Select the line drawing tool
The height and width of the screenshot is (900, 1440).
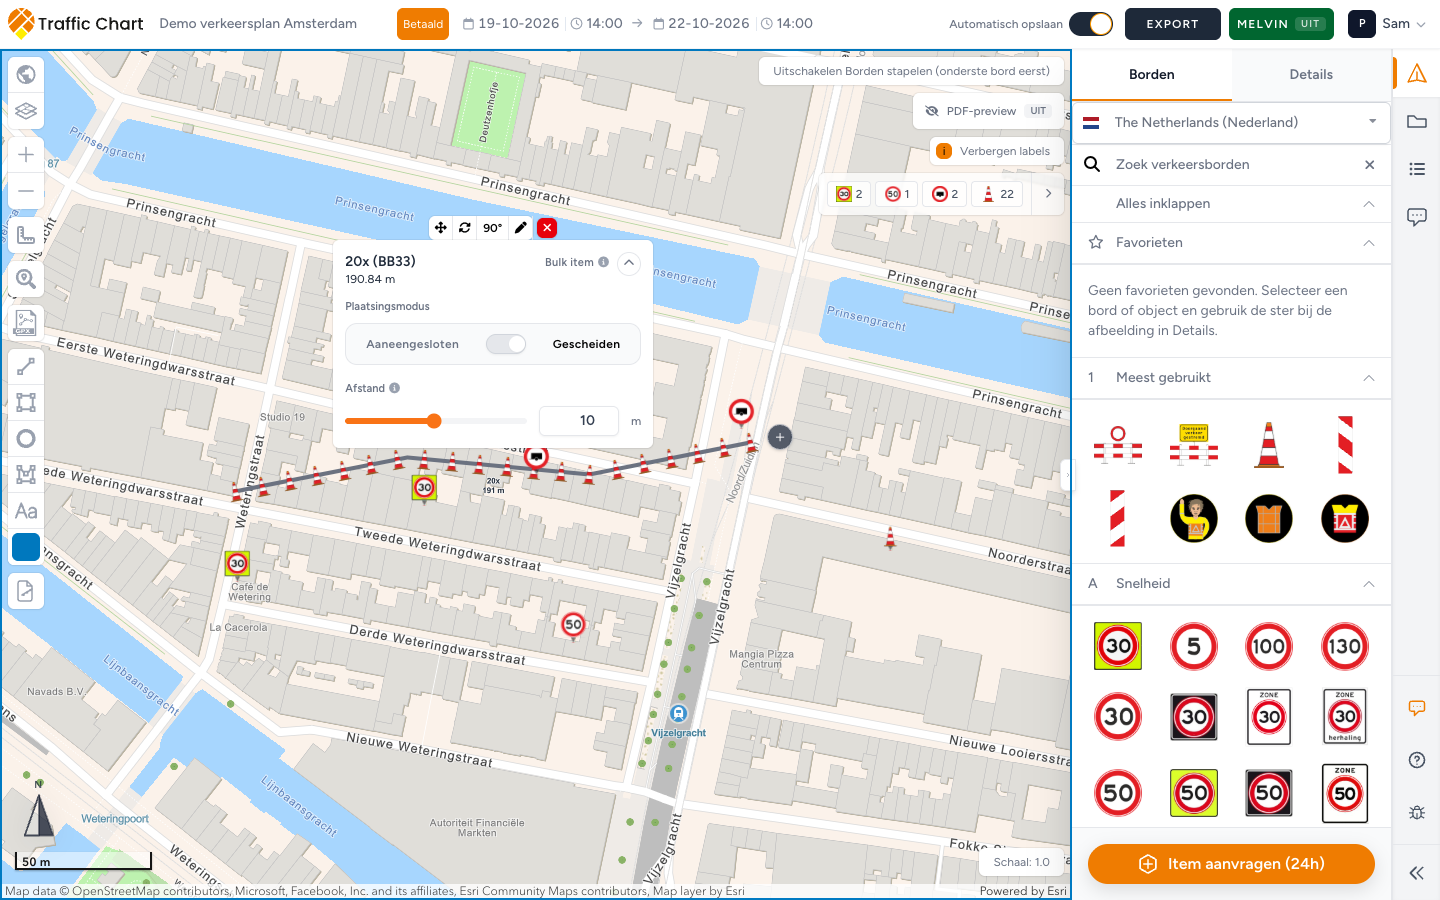coord(26,367)
